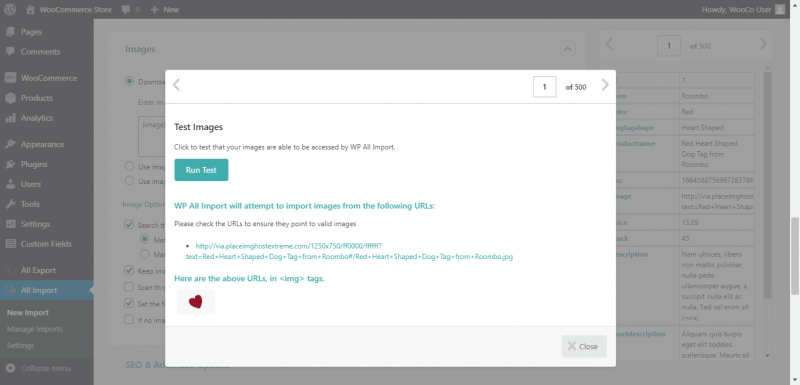
Task: Toggle the 'If no images' checkbox
Action: point(130,320)
